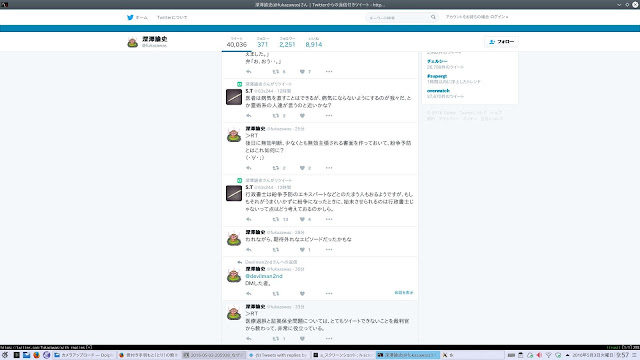640x360 pixels.
Task: Open more menu on 'DMした者。' tweet
Action: [x=329, y=293]
